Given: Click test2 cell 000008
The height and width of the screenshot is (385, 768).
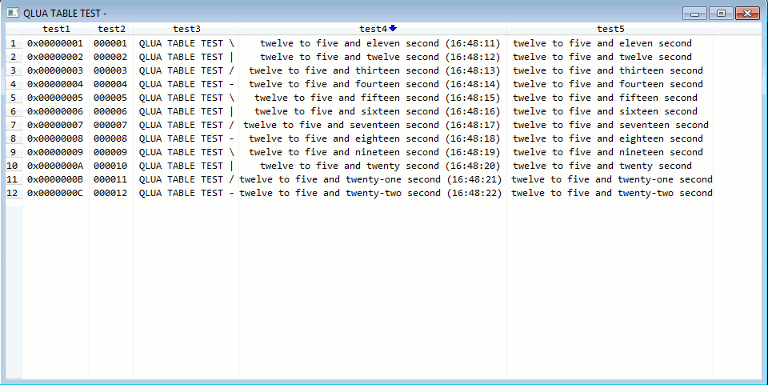Looking at the screenshot, I should click(111, 139).
